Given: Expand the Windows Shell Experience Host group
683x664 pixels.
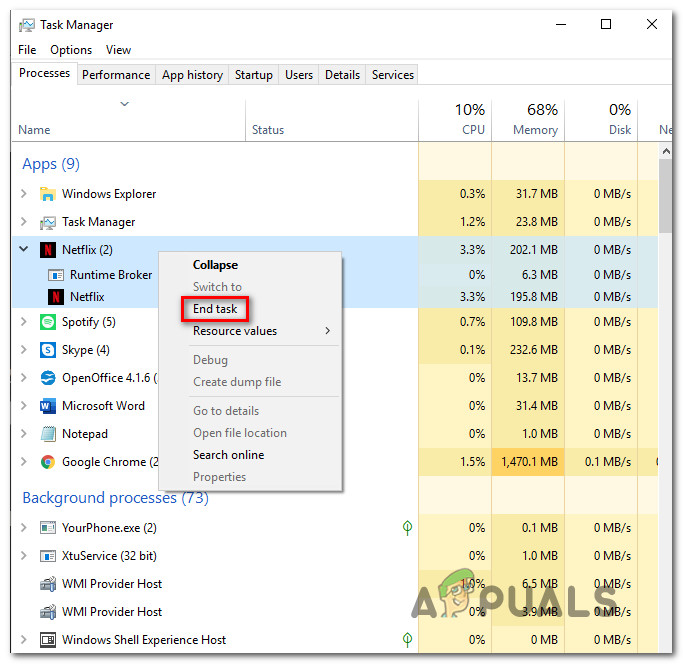Looking at the screenshot, I should coord(24,639).
